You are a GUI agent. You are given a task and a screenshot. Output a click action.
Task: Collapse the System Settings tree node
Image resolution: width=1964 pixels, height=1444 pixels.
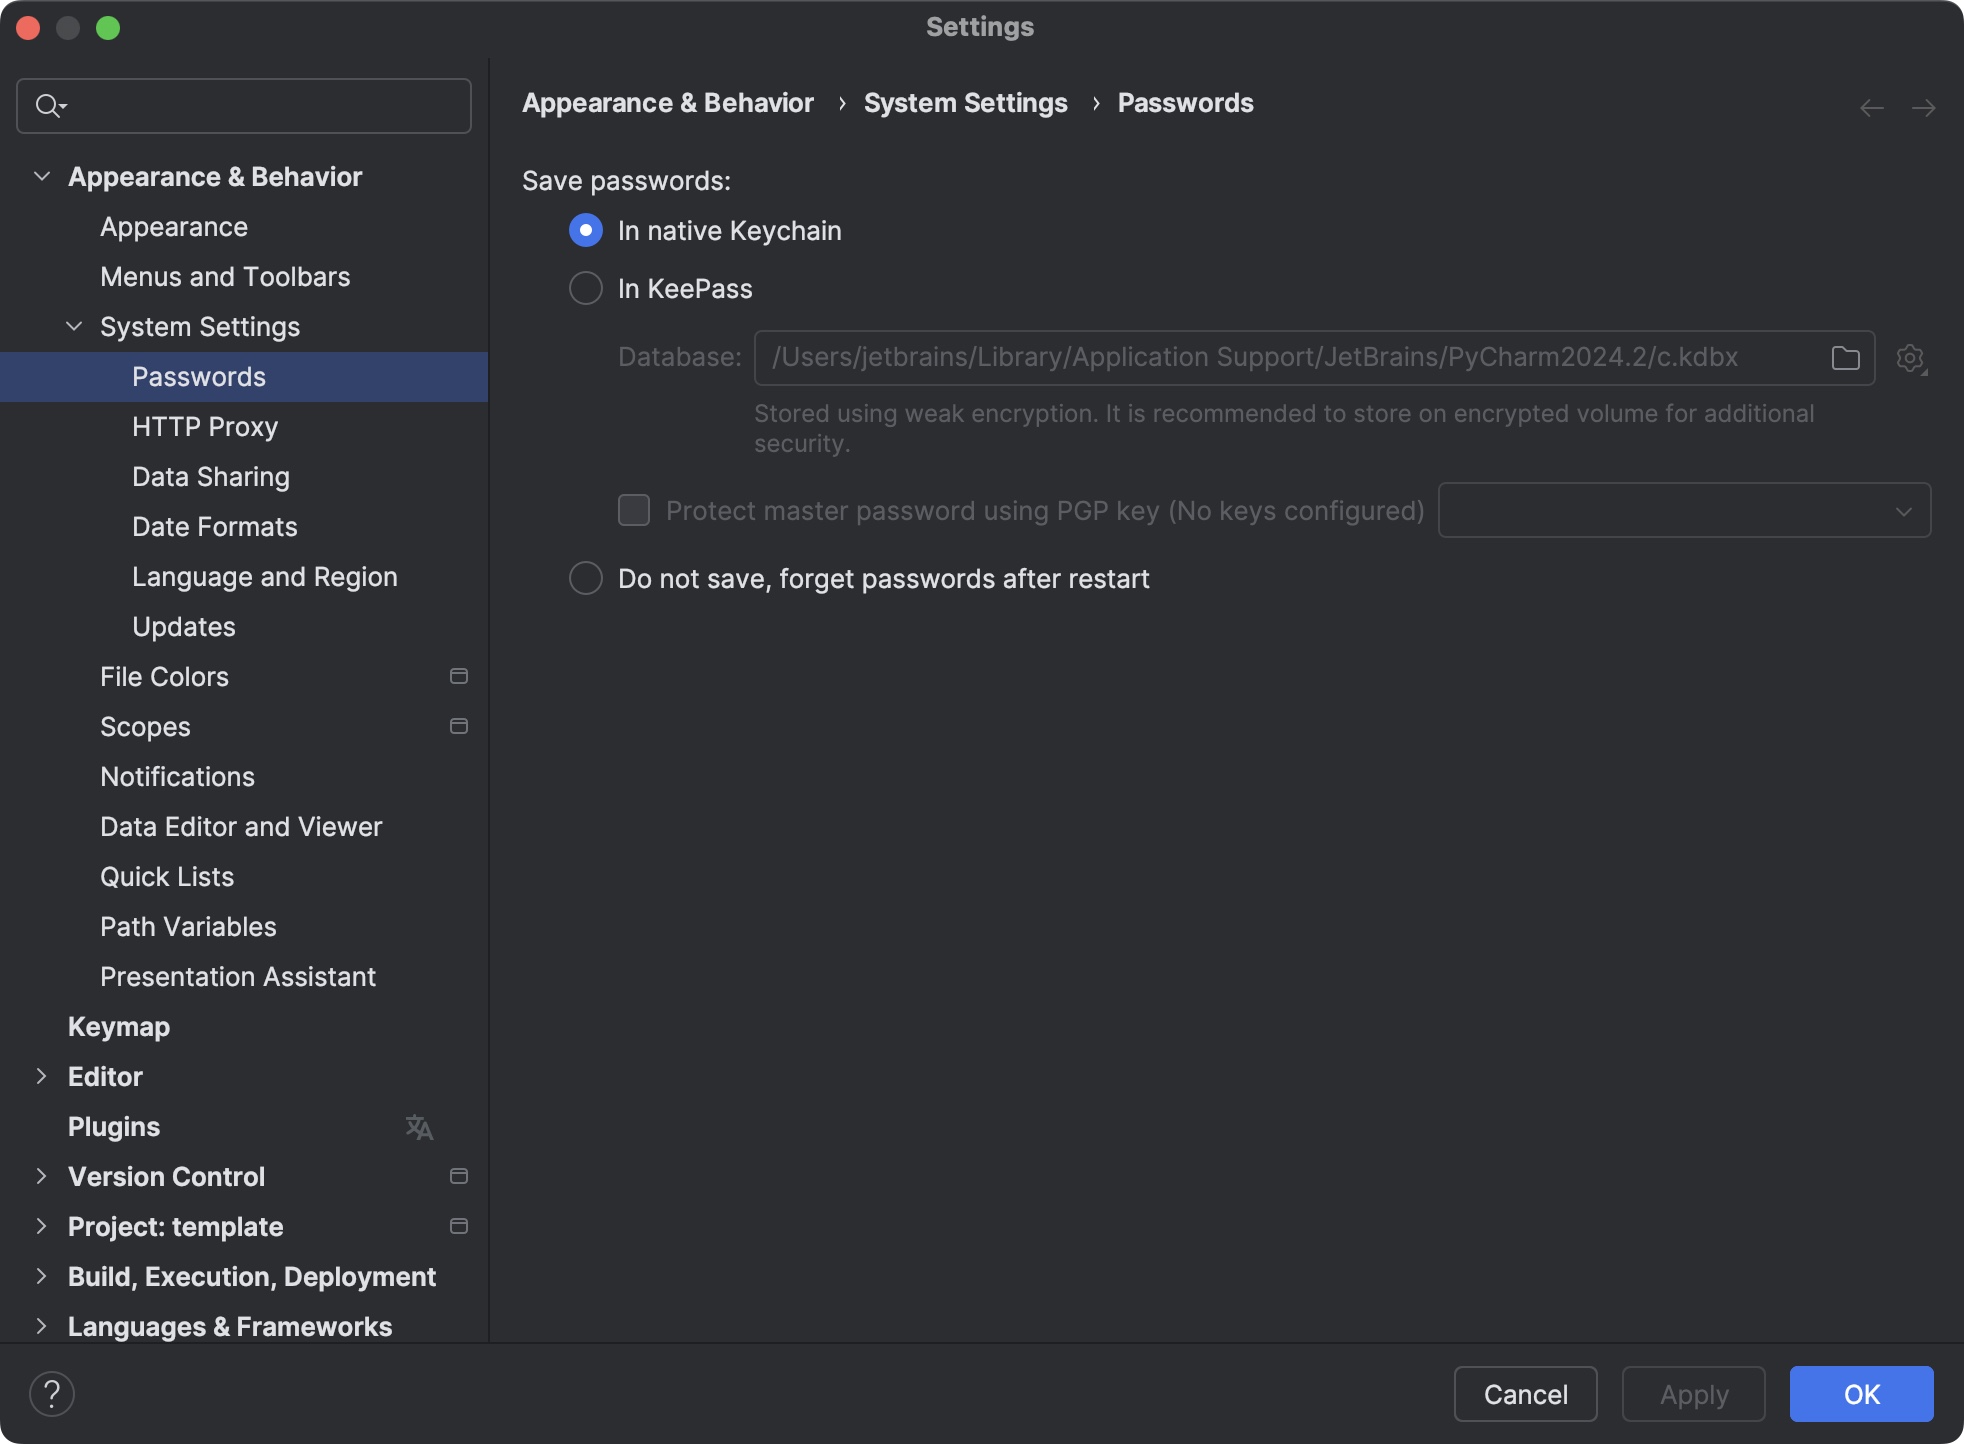(x=72, y=326)
